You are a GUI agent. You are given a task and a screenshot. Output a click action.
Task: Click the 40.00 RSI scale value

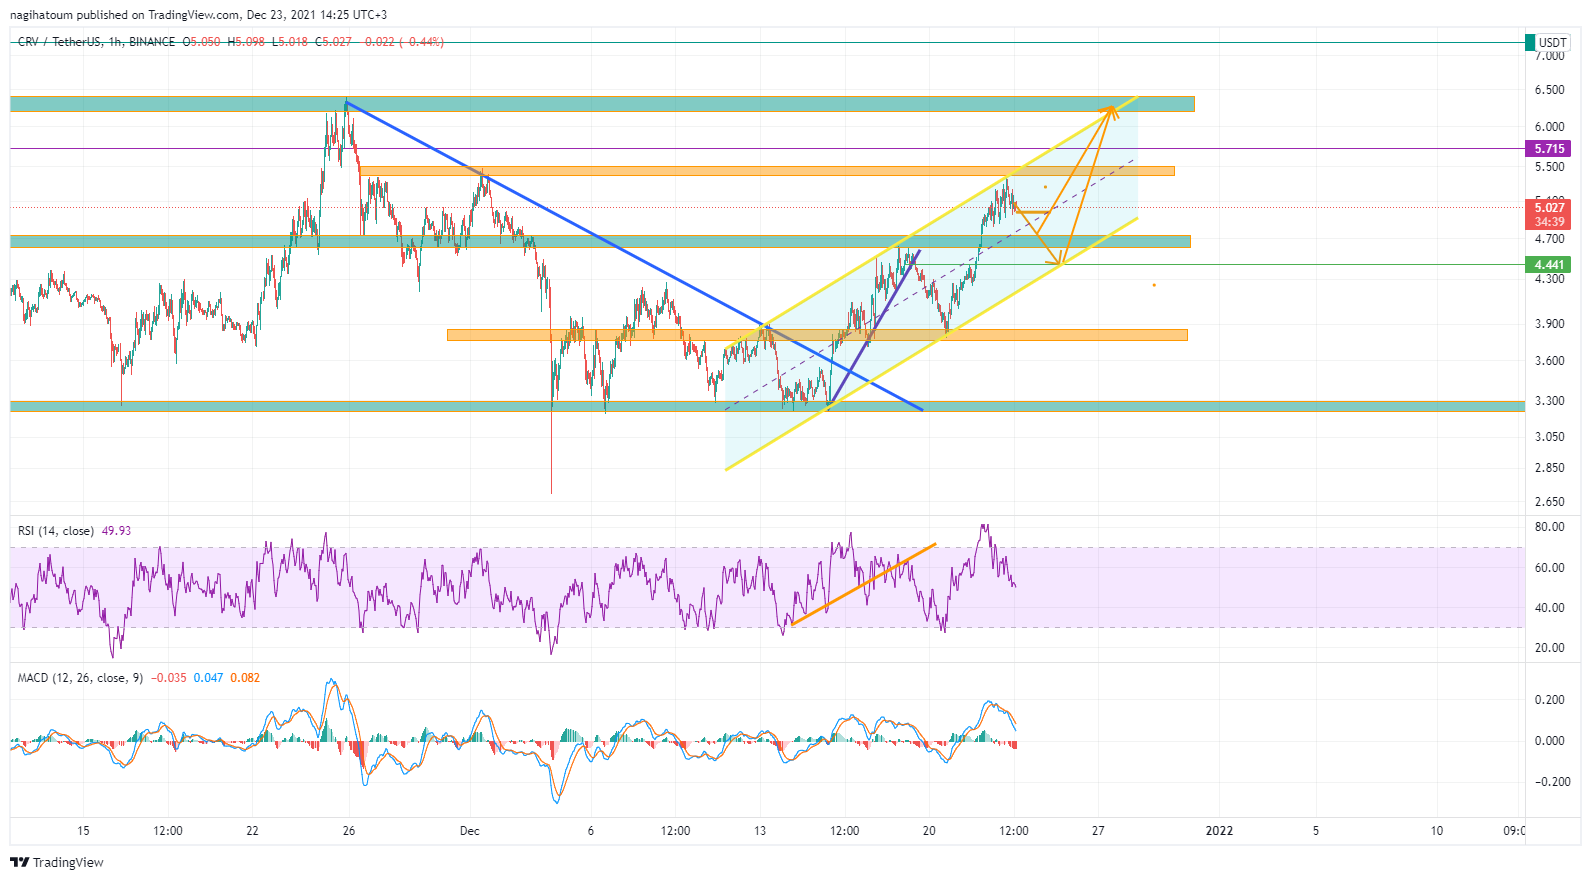tap(1549, 608)
